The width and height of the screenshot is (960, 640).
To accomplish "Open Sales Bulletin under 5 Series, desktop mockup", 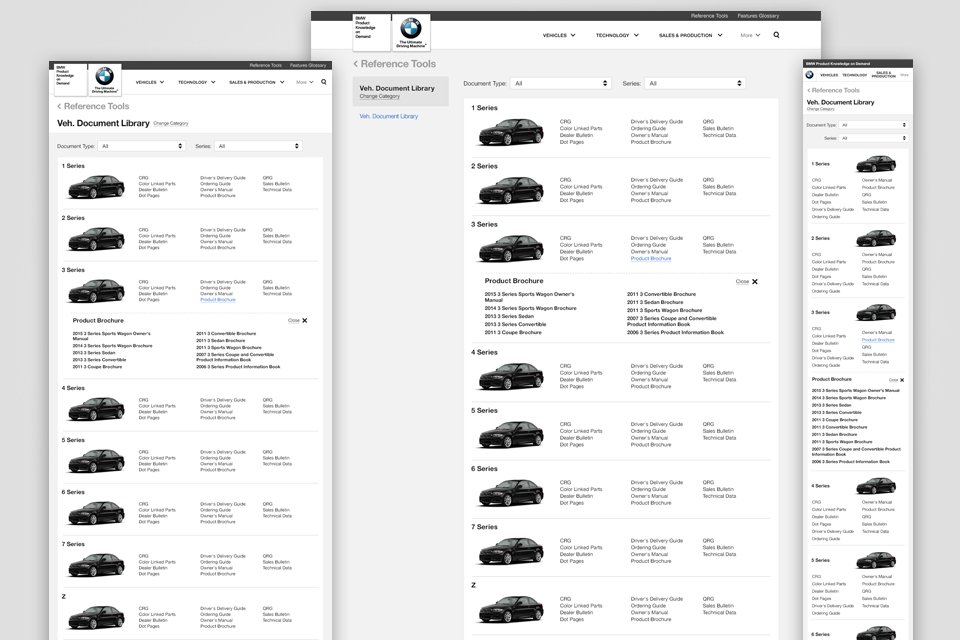I will [718, 431].
